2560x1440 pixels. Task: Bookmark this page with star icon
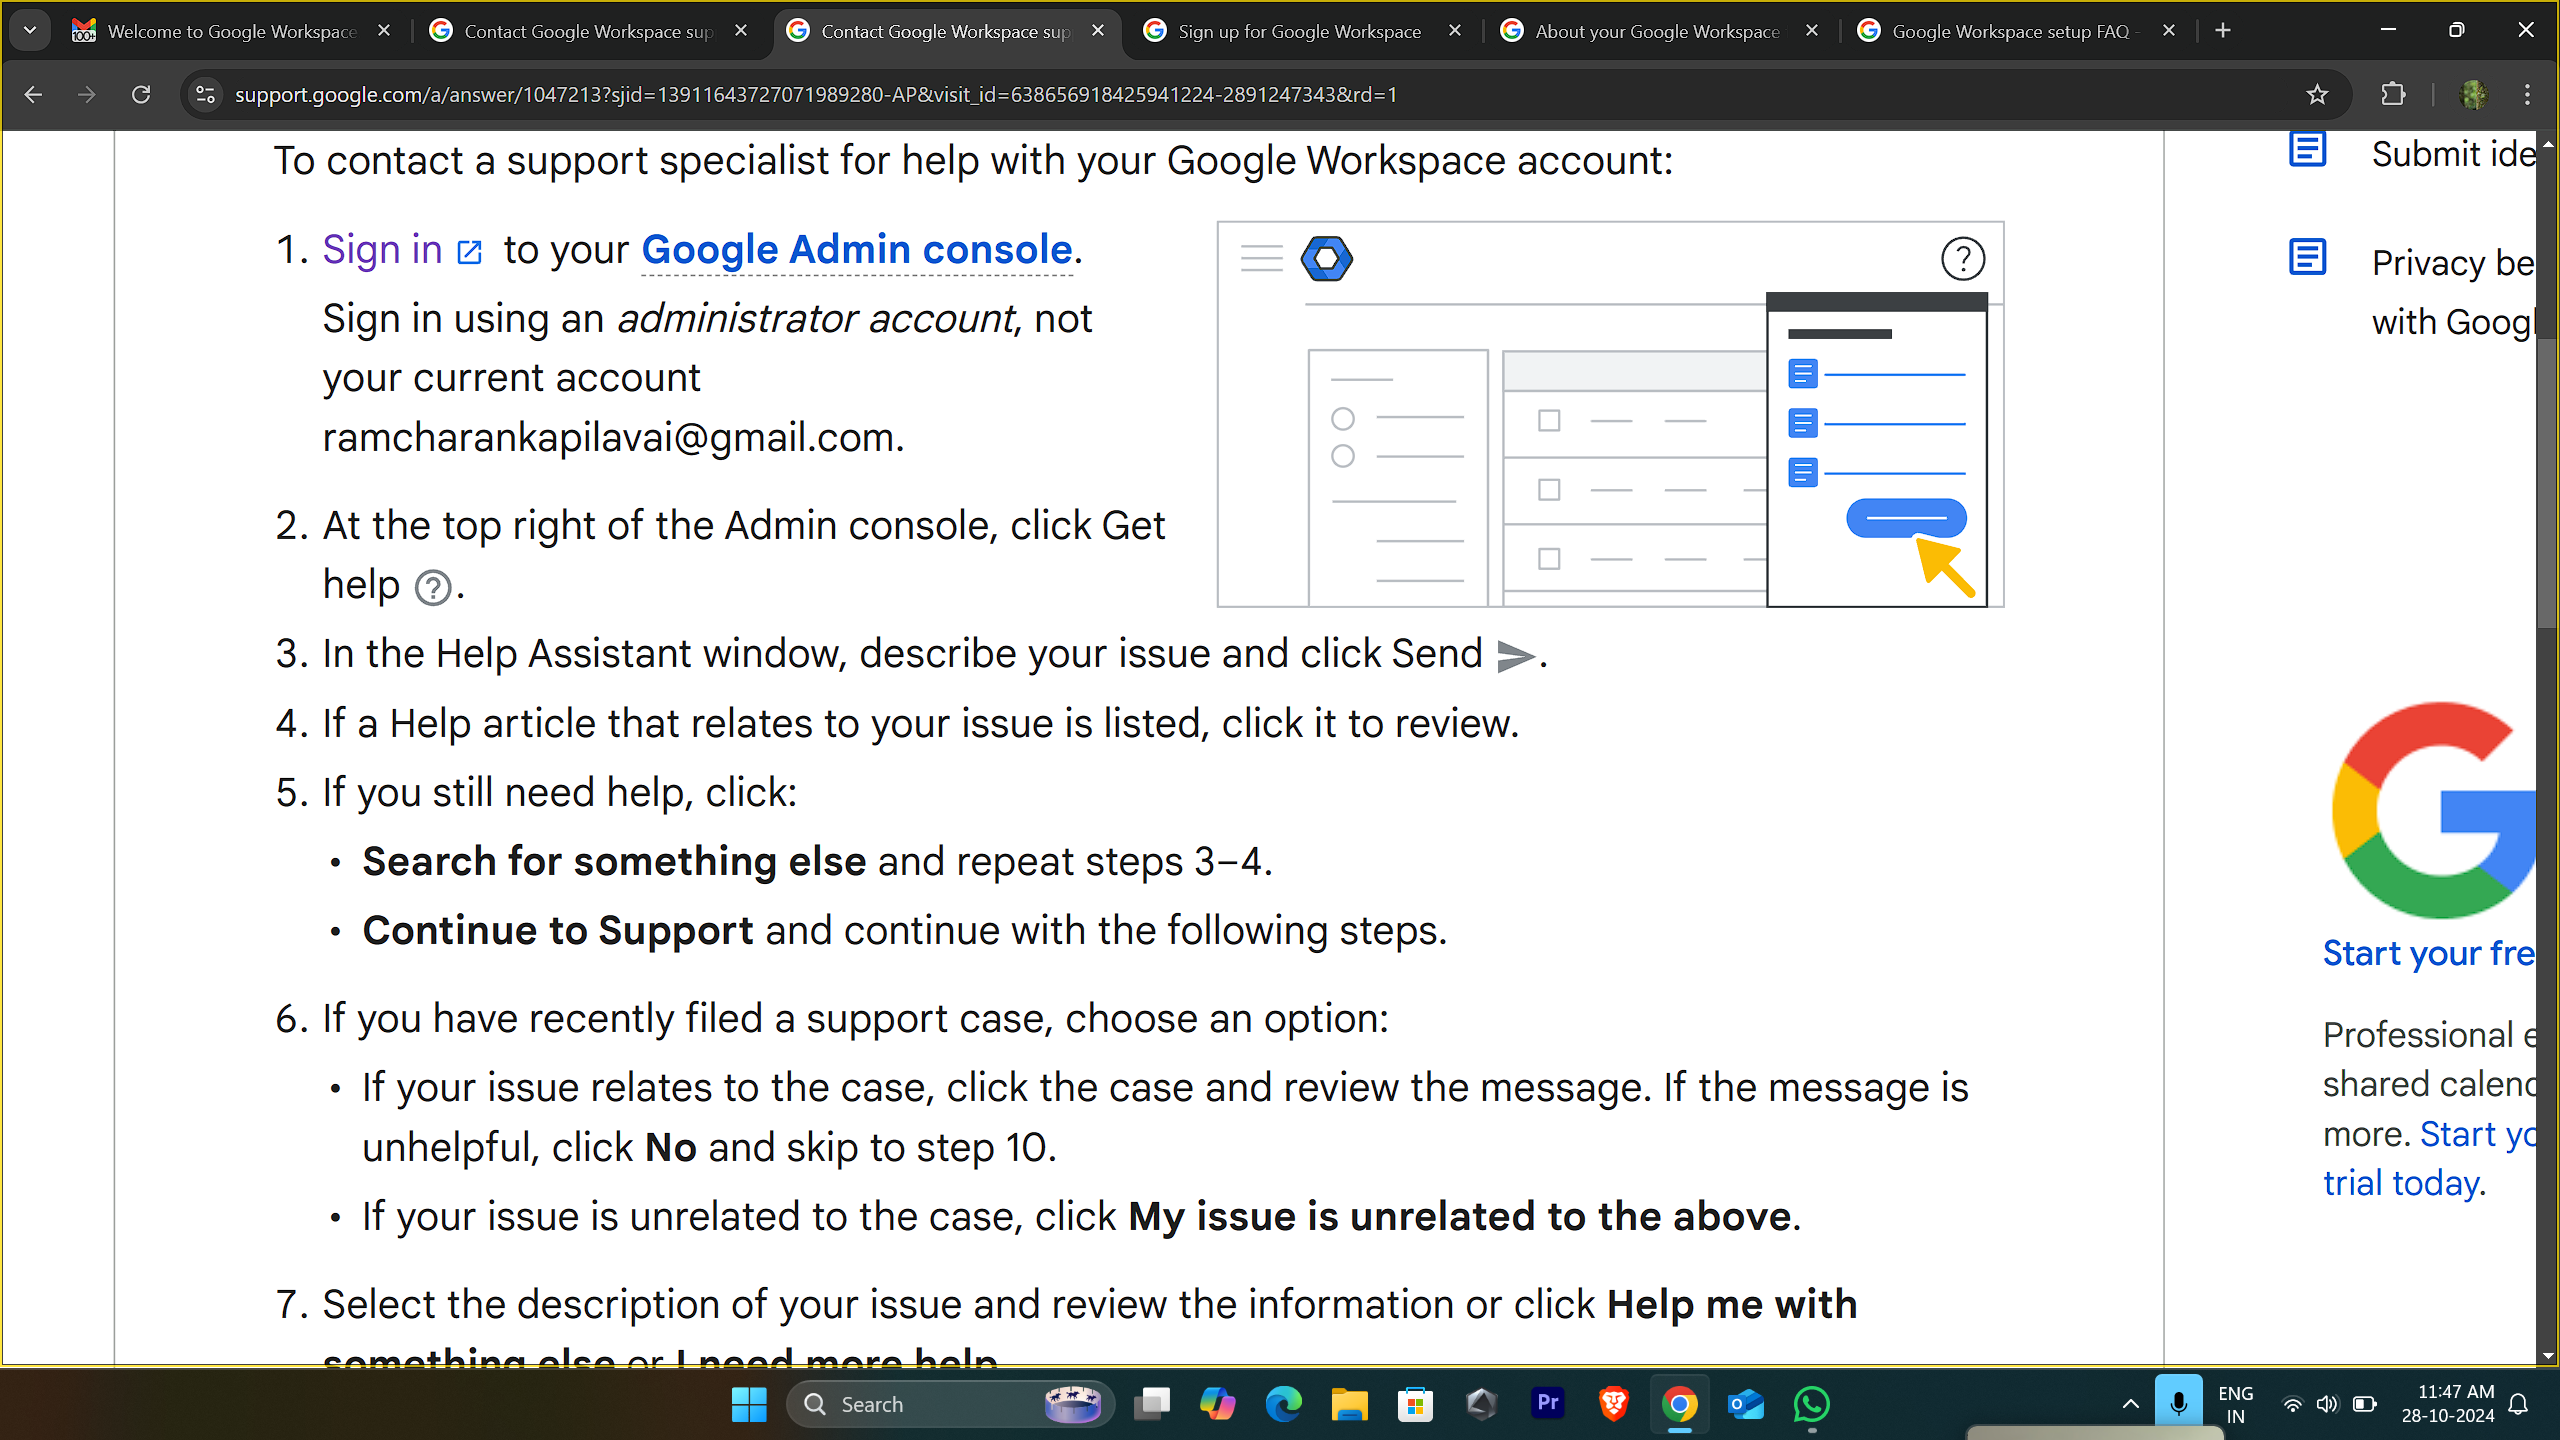[2317, 94]
